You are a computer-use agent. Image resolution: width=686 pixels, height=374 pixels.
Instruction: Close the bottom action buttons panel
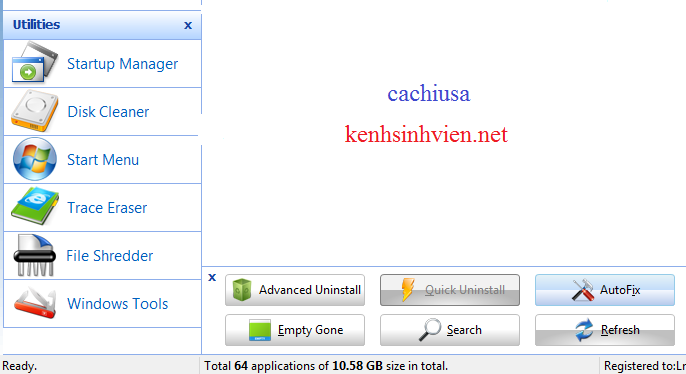(212, 277)
